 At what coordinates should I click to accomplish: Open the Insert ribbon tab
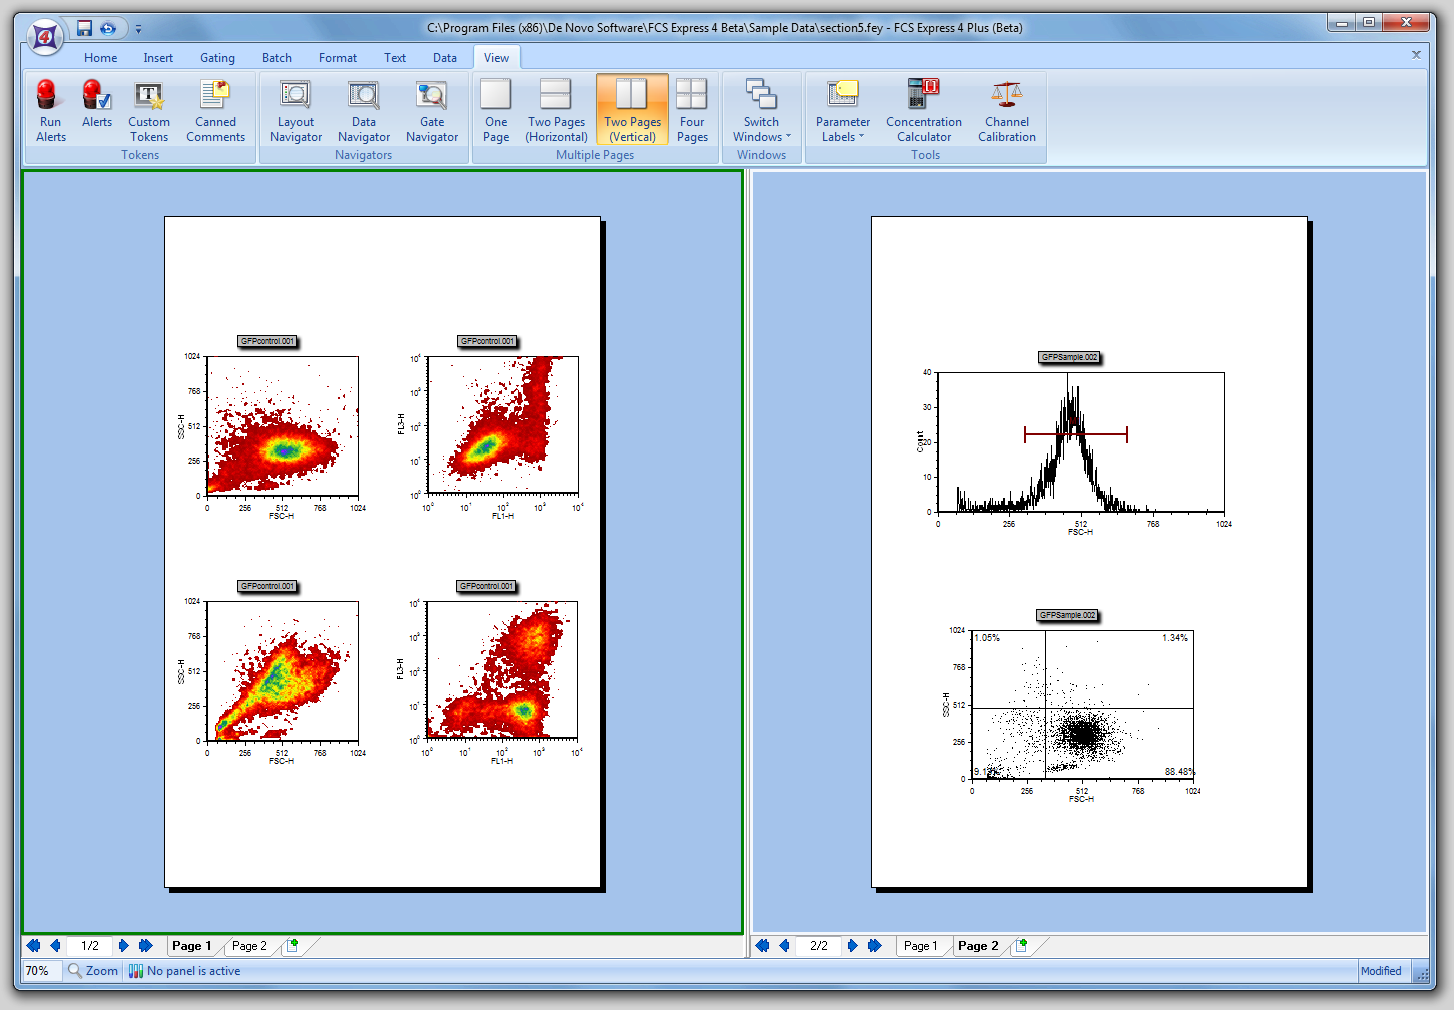coord(158,58)
